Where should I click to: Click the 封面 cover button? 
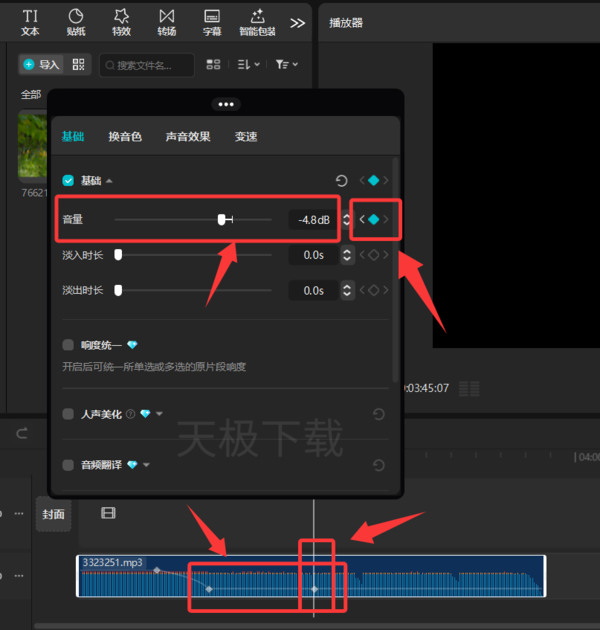point(53,514)
